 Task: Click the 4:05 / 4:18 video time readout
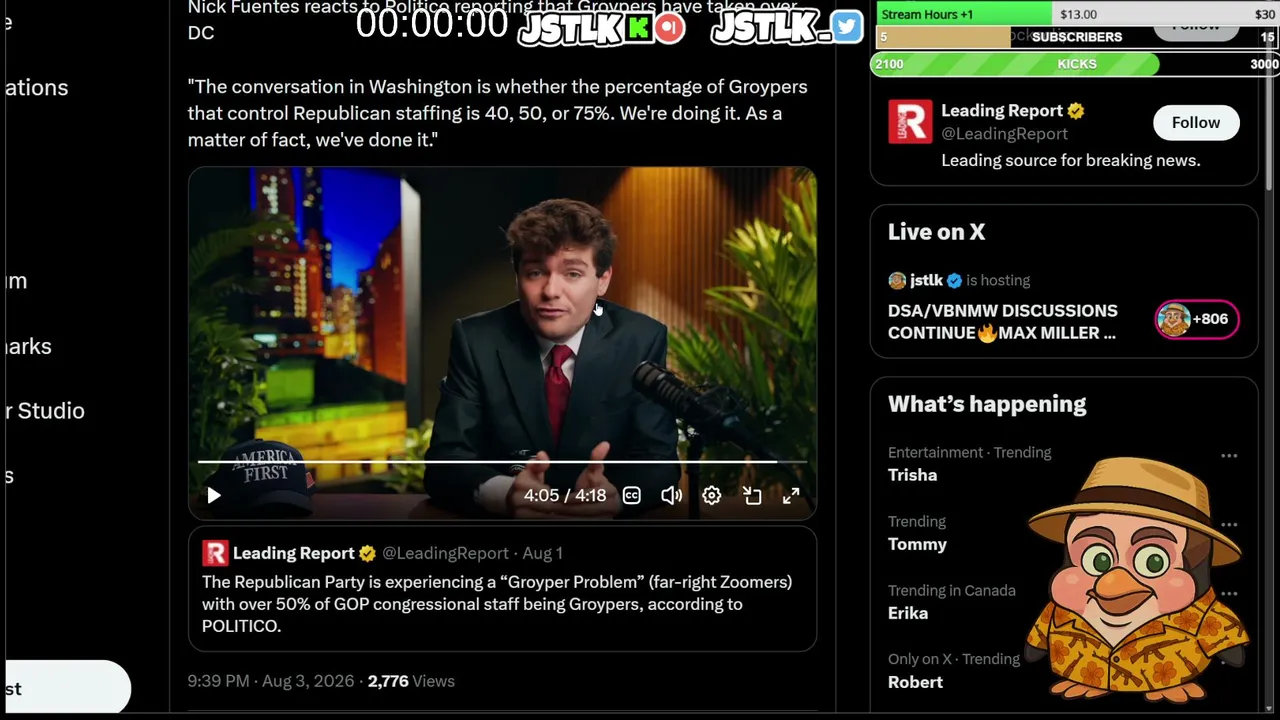pyautogui.click(x=565, y=495)
